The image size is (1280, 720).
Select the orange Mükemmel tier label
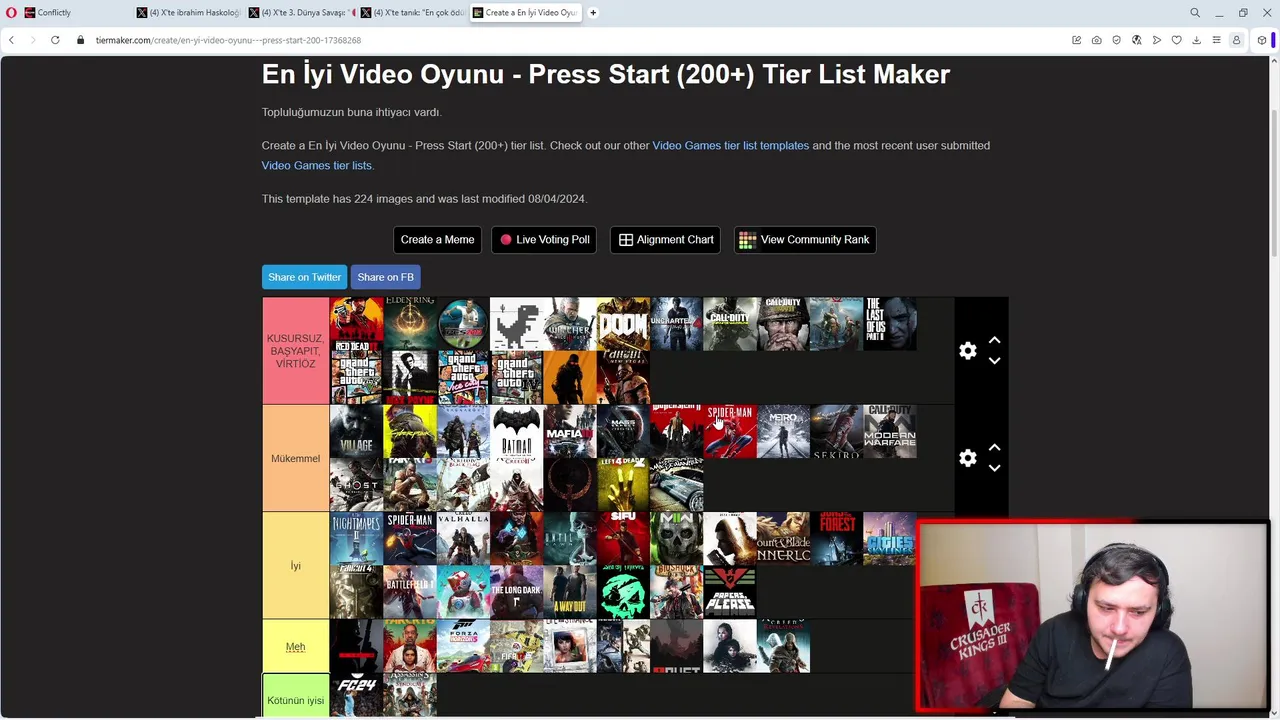[x=295, y=458]
